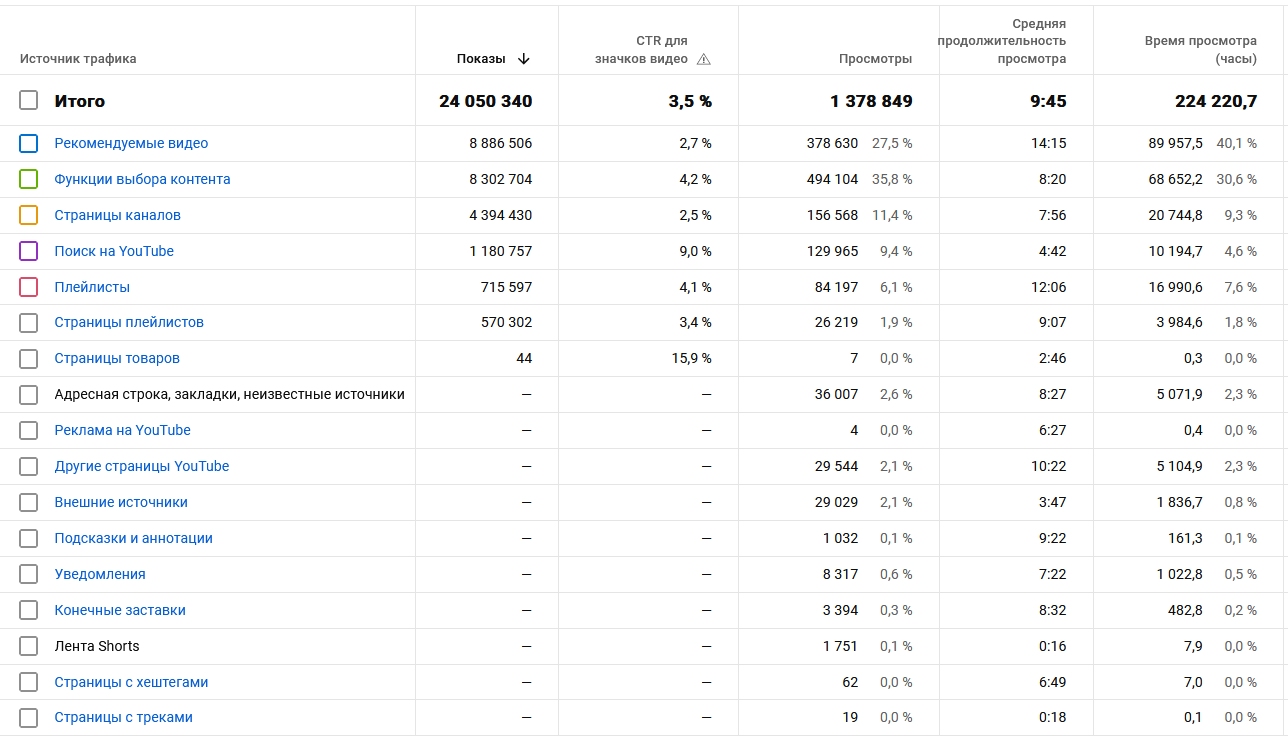
Task: Toggle the Итого checkbox
Action: (x=29, y=100)
